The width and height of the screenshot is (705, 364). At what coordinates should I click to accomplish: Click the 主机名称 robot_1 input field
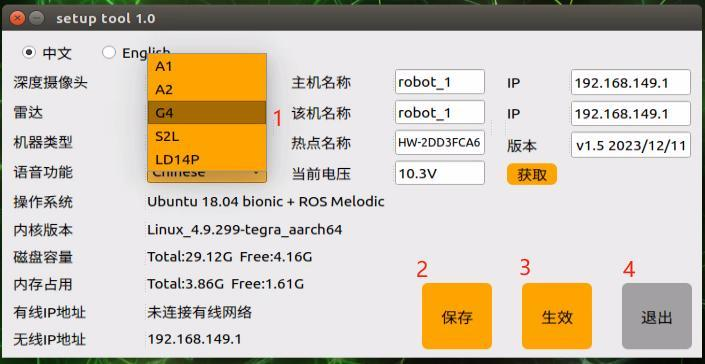click(x=440, y=82)
